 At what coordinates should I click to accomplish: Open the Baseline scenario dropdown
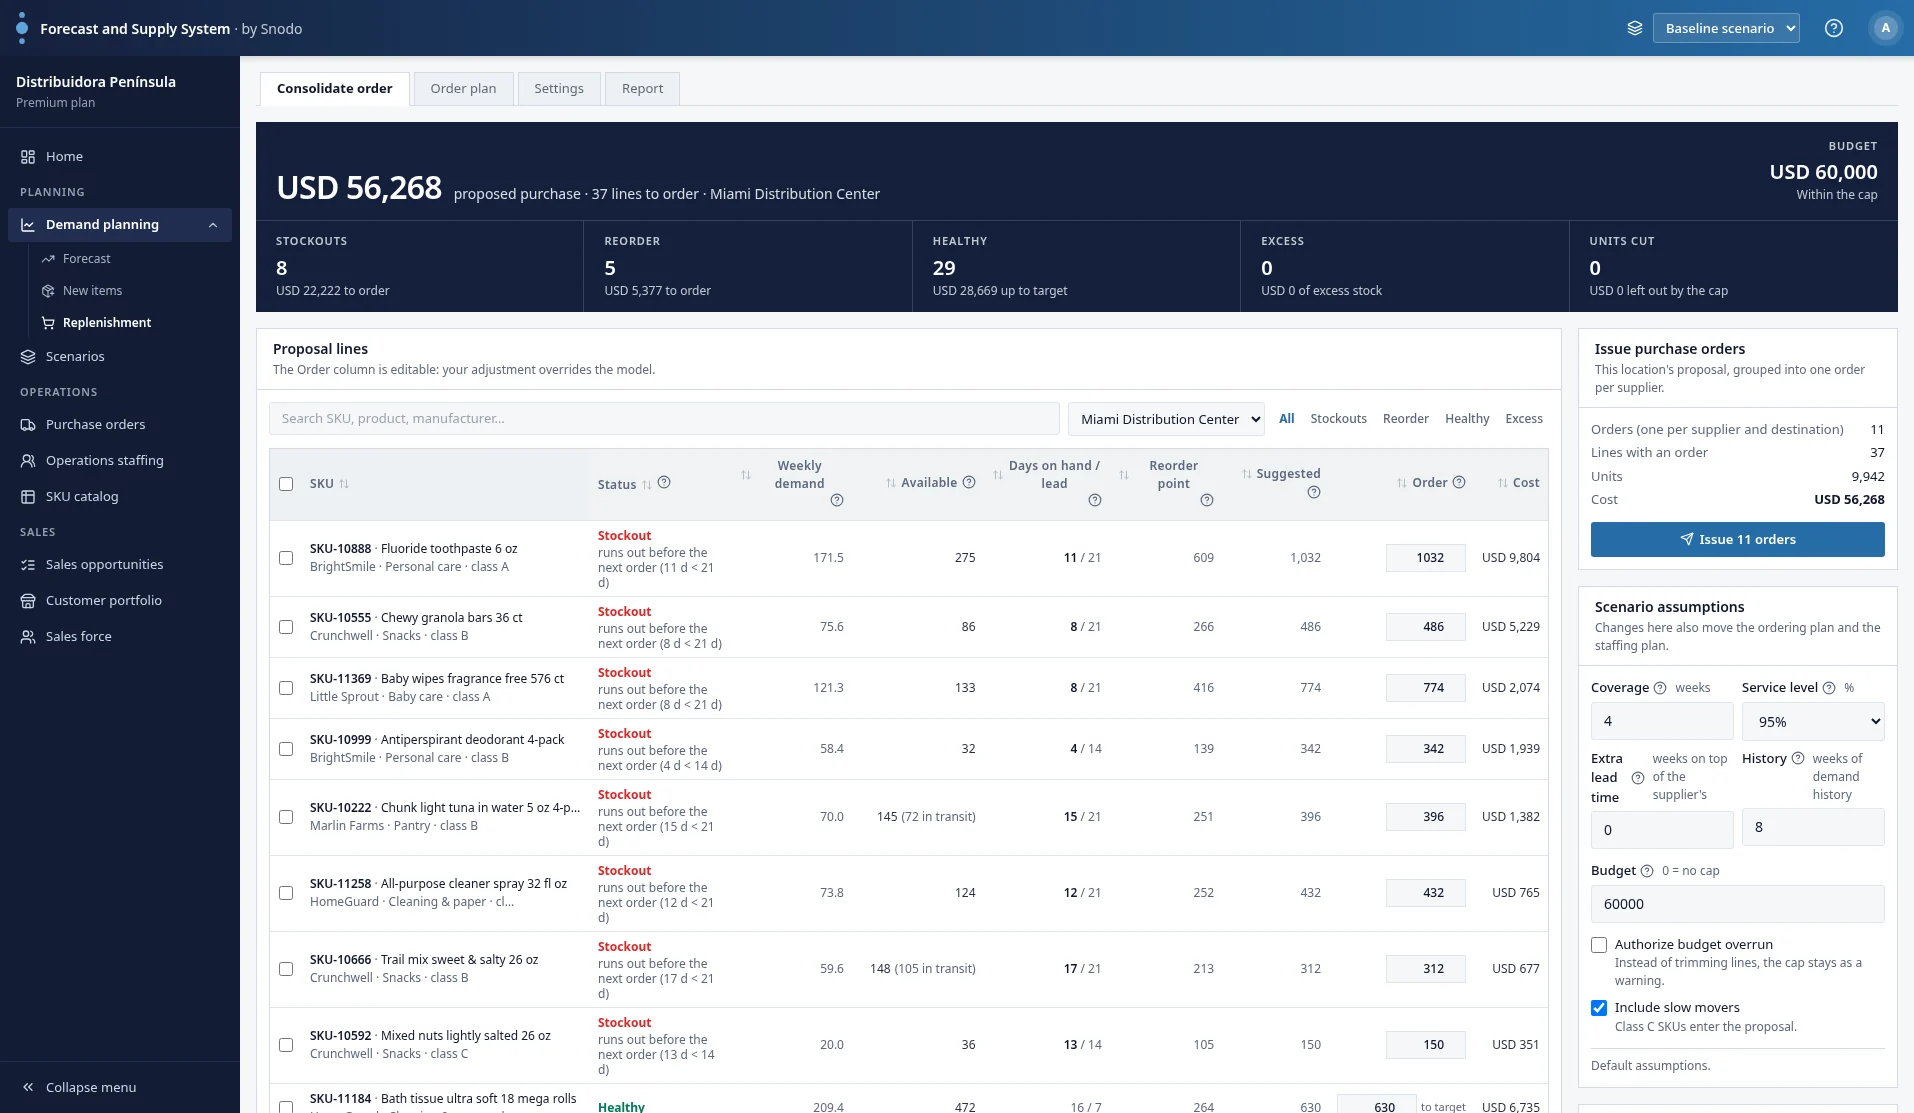(1726, 28)
